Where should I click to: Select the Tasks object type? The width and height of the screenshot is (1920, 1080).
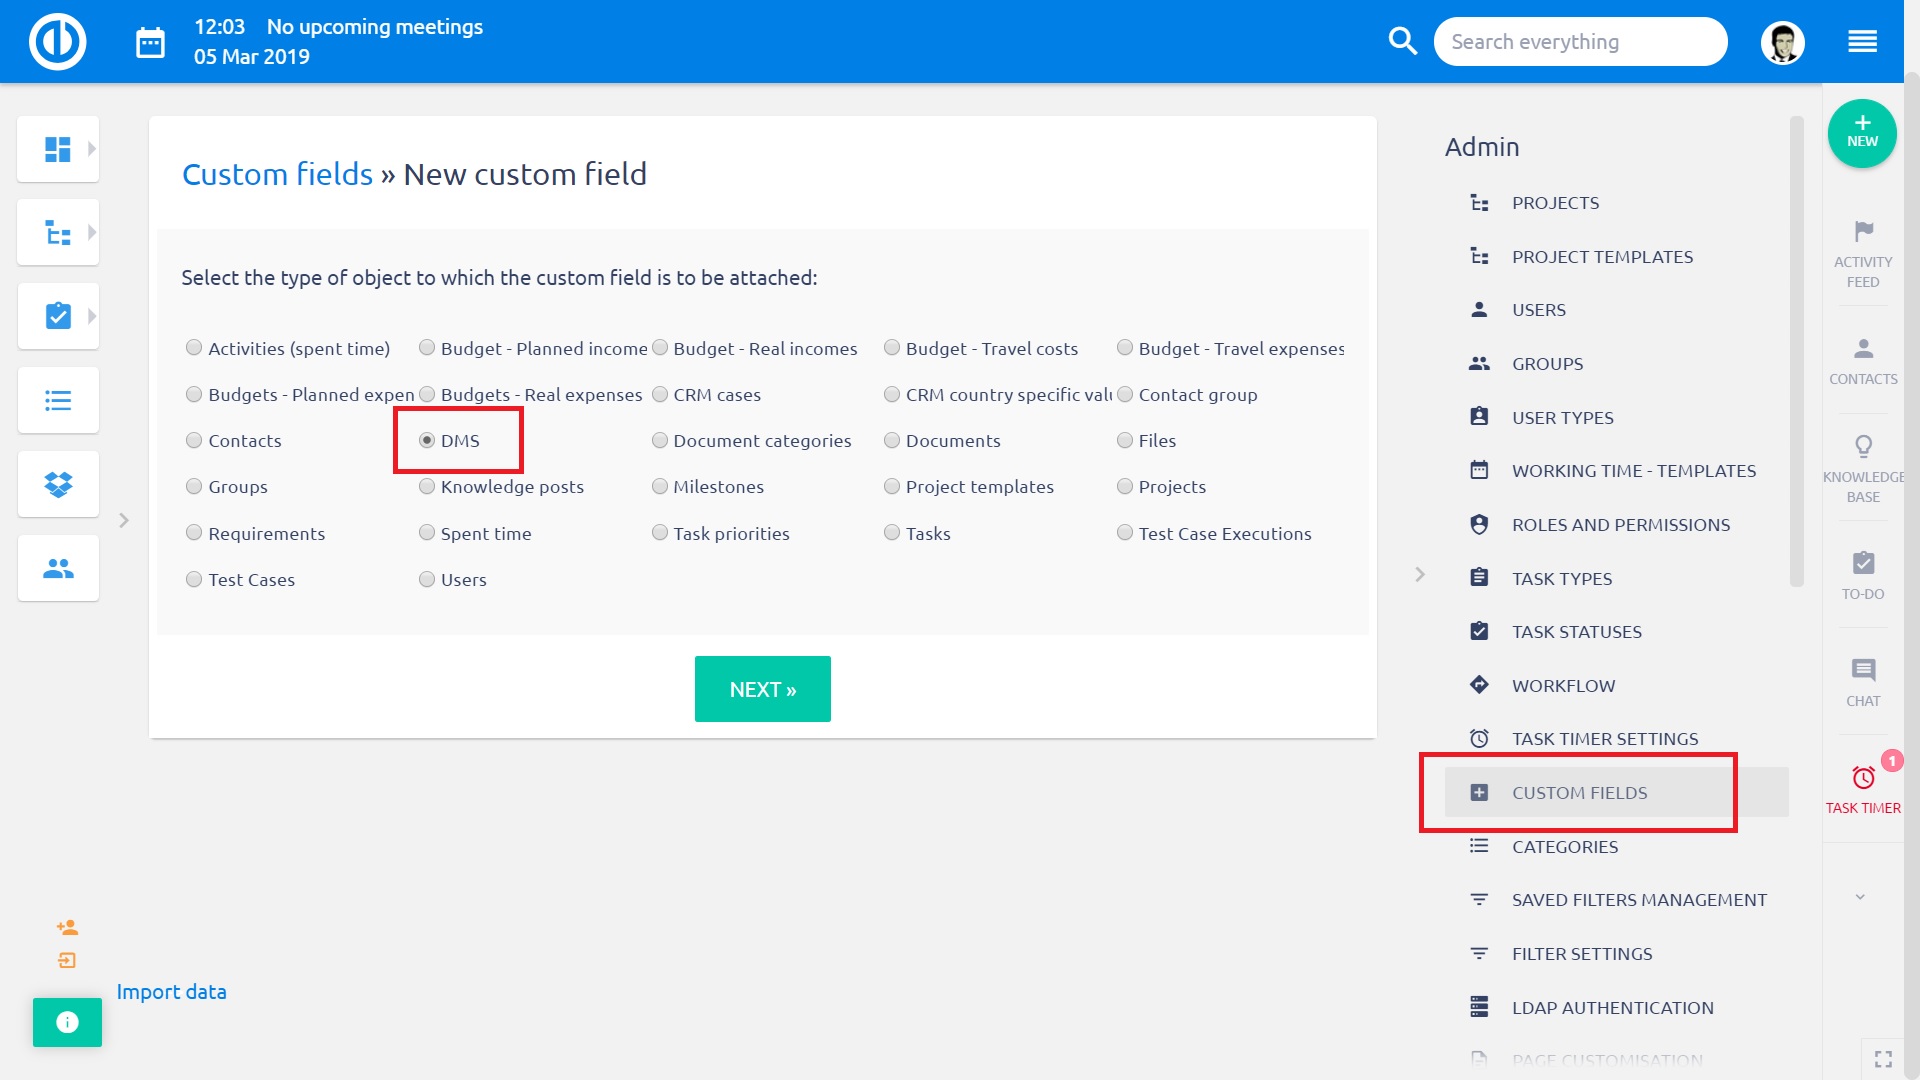point(891,533)
